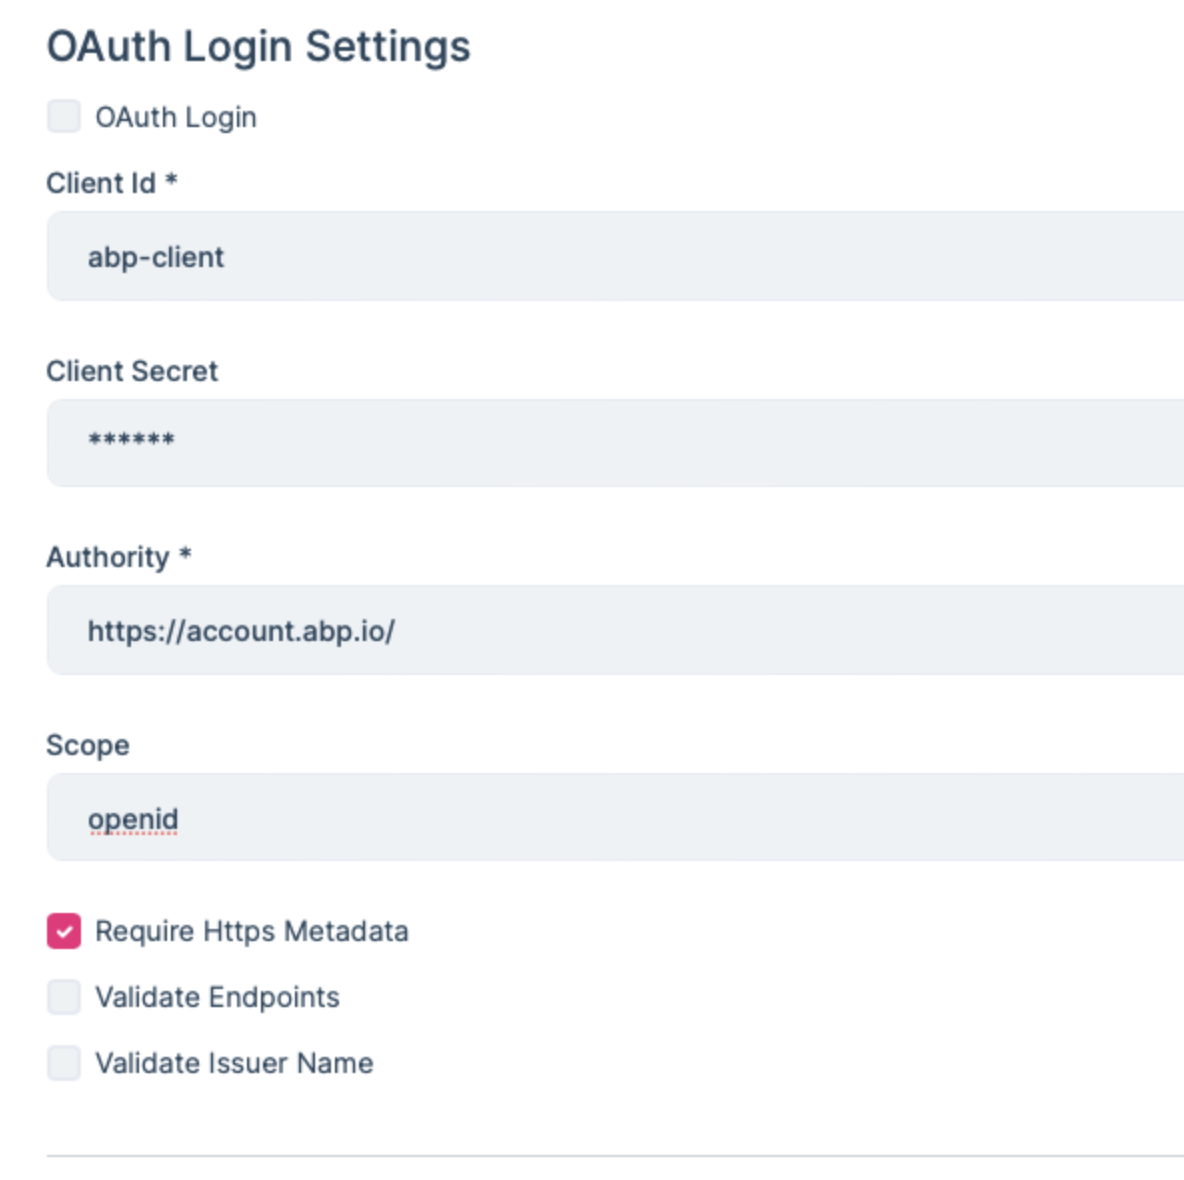Click the 'Client Secret' field label

(x=132, y=371)
